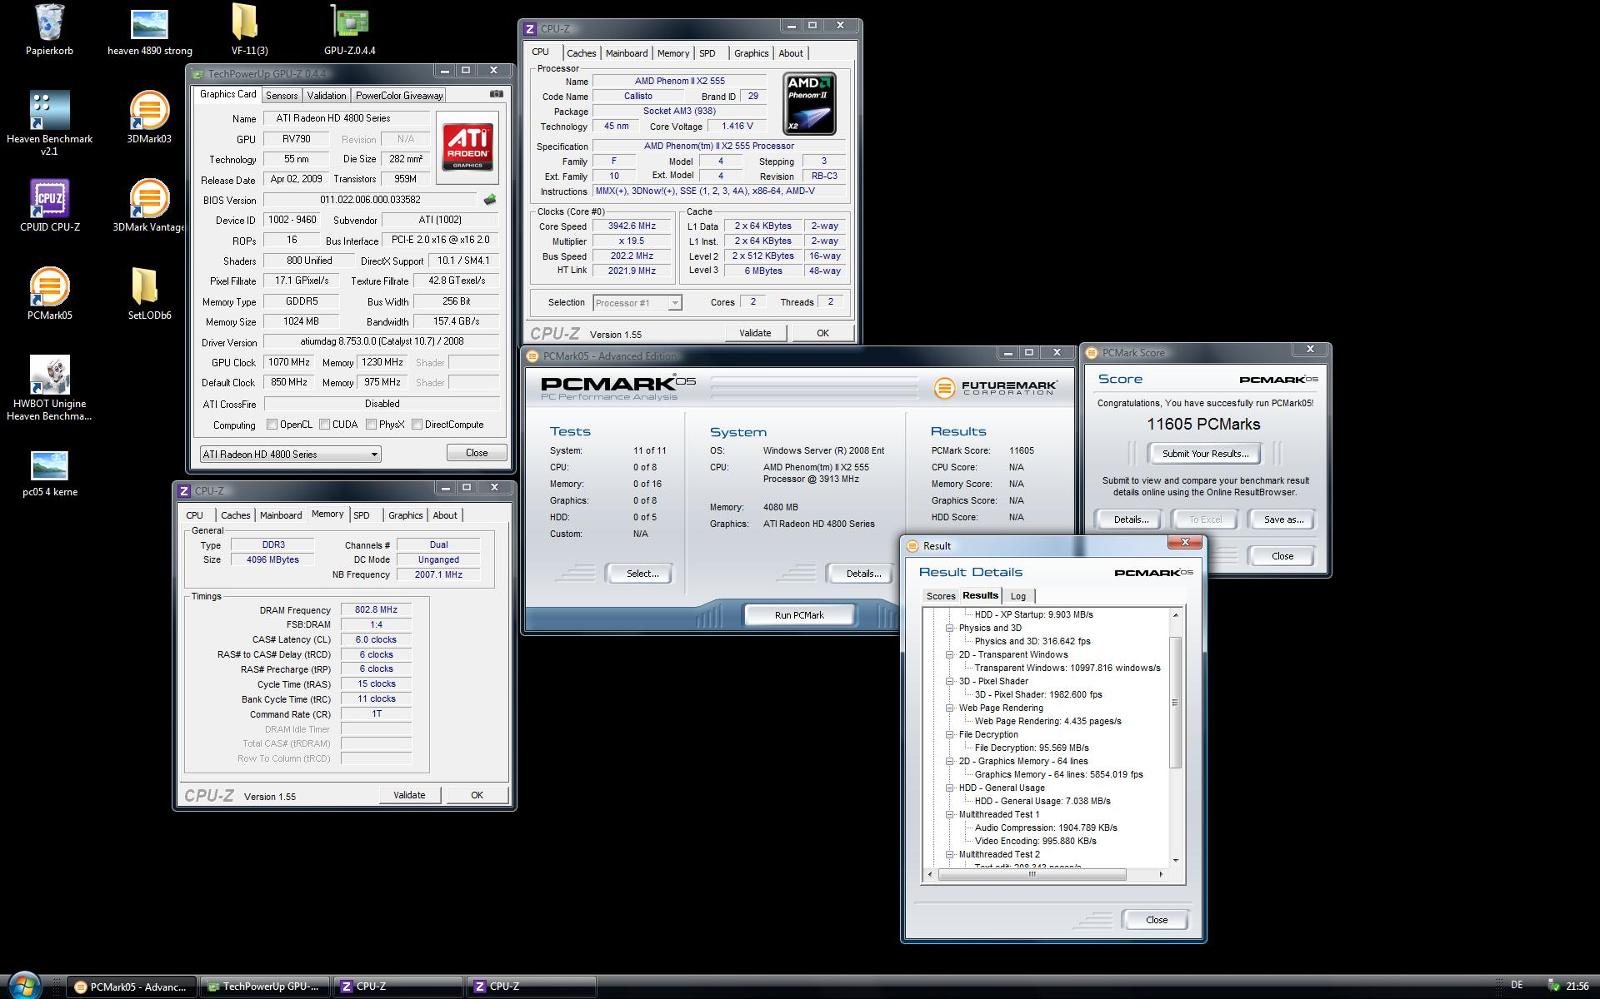Click the Windows Start orb
This screenshot has width=1600, height=999.
[24, 986]
